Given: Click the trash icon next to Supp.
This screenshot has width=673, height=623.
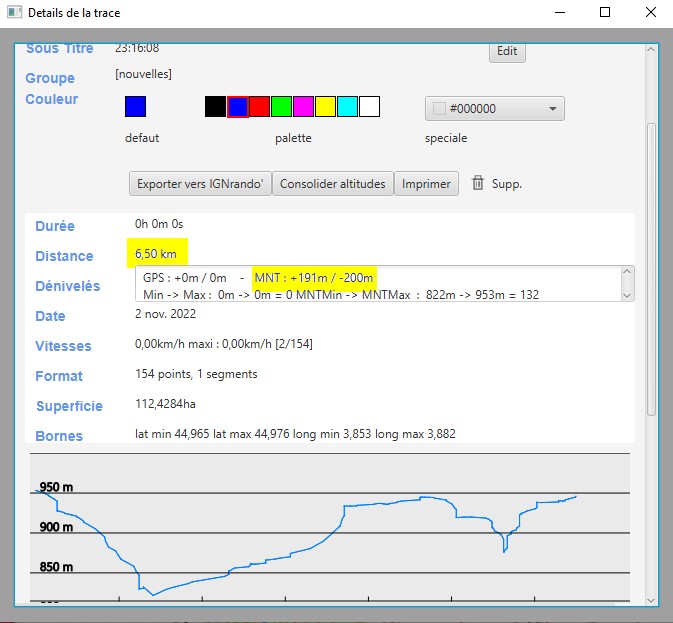Looking at the screenshot, I should [x=478, y=183].
